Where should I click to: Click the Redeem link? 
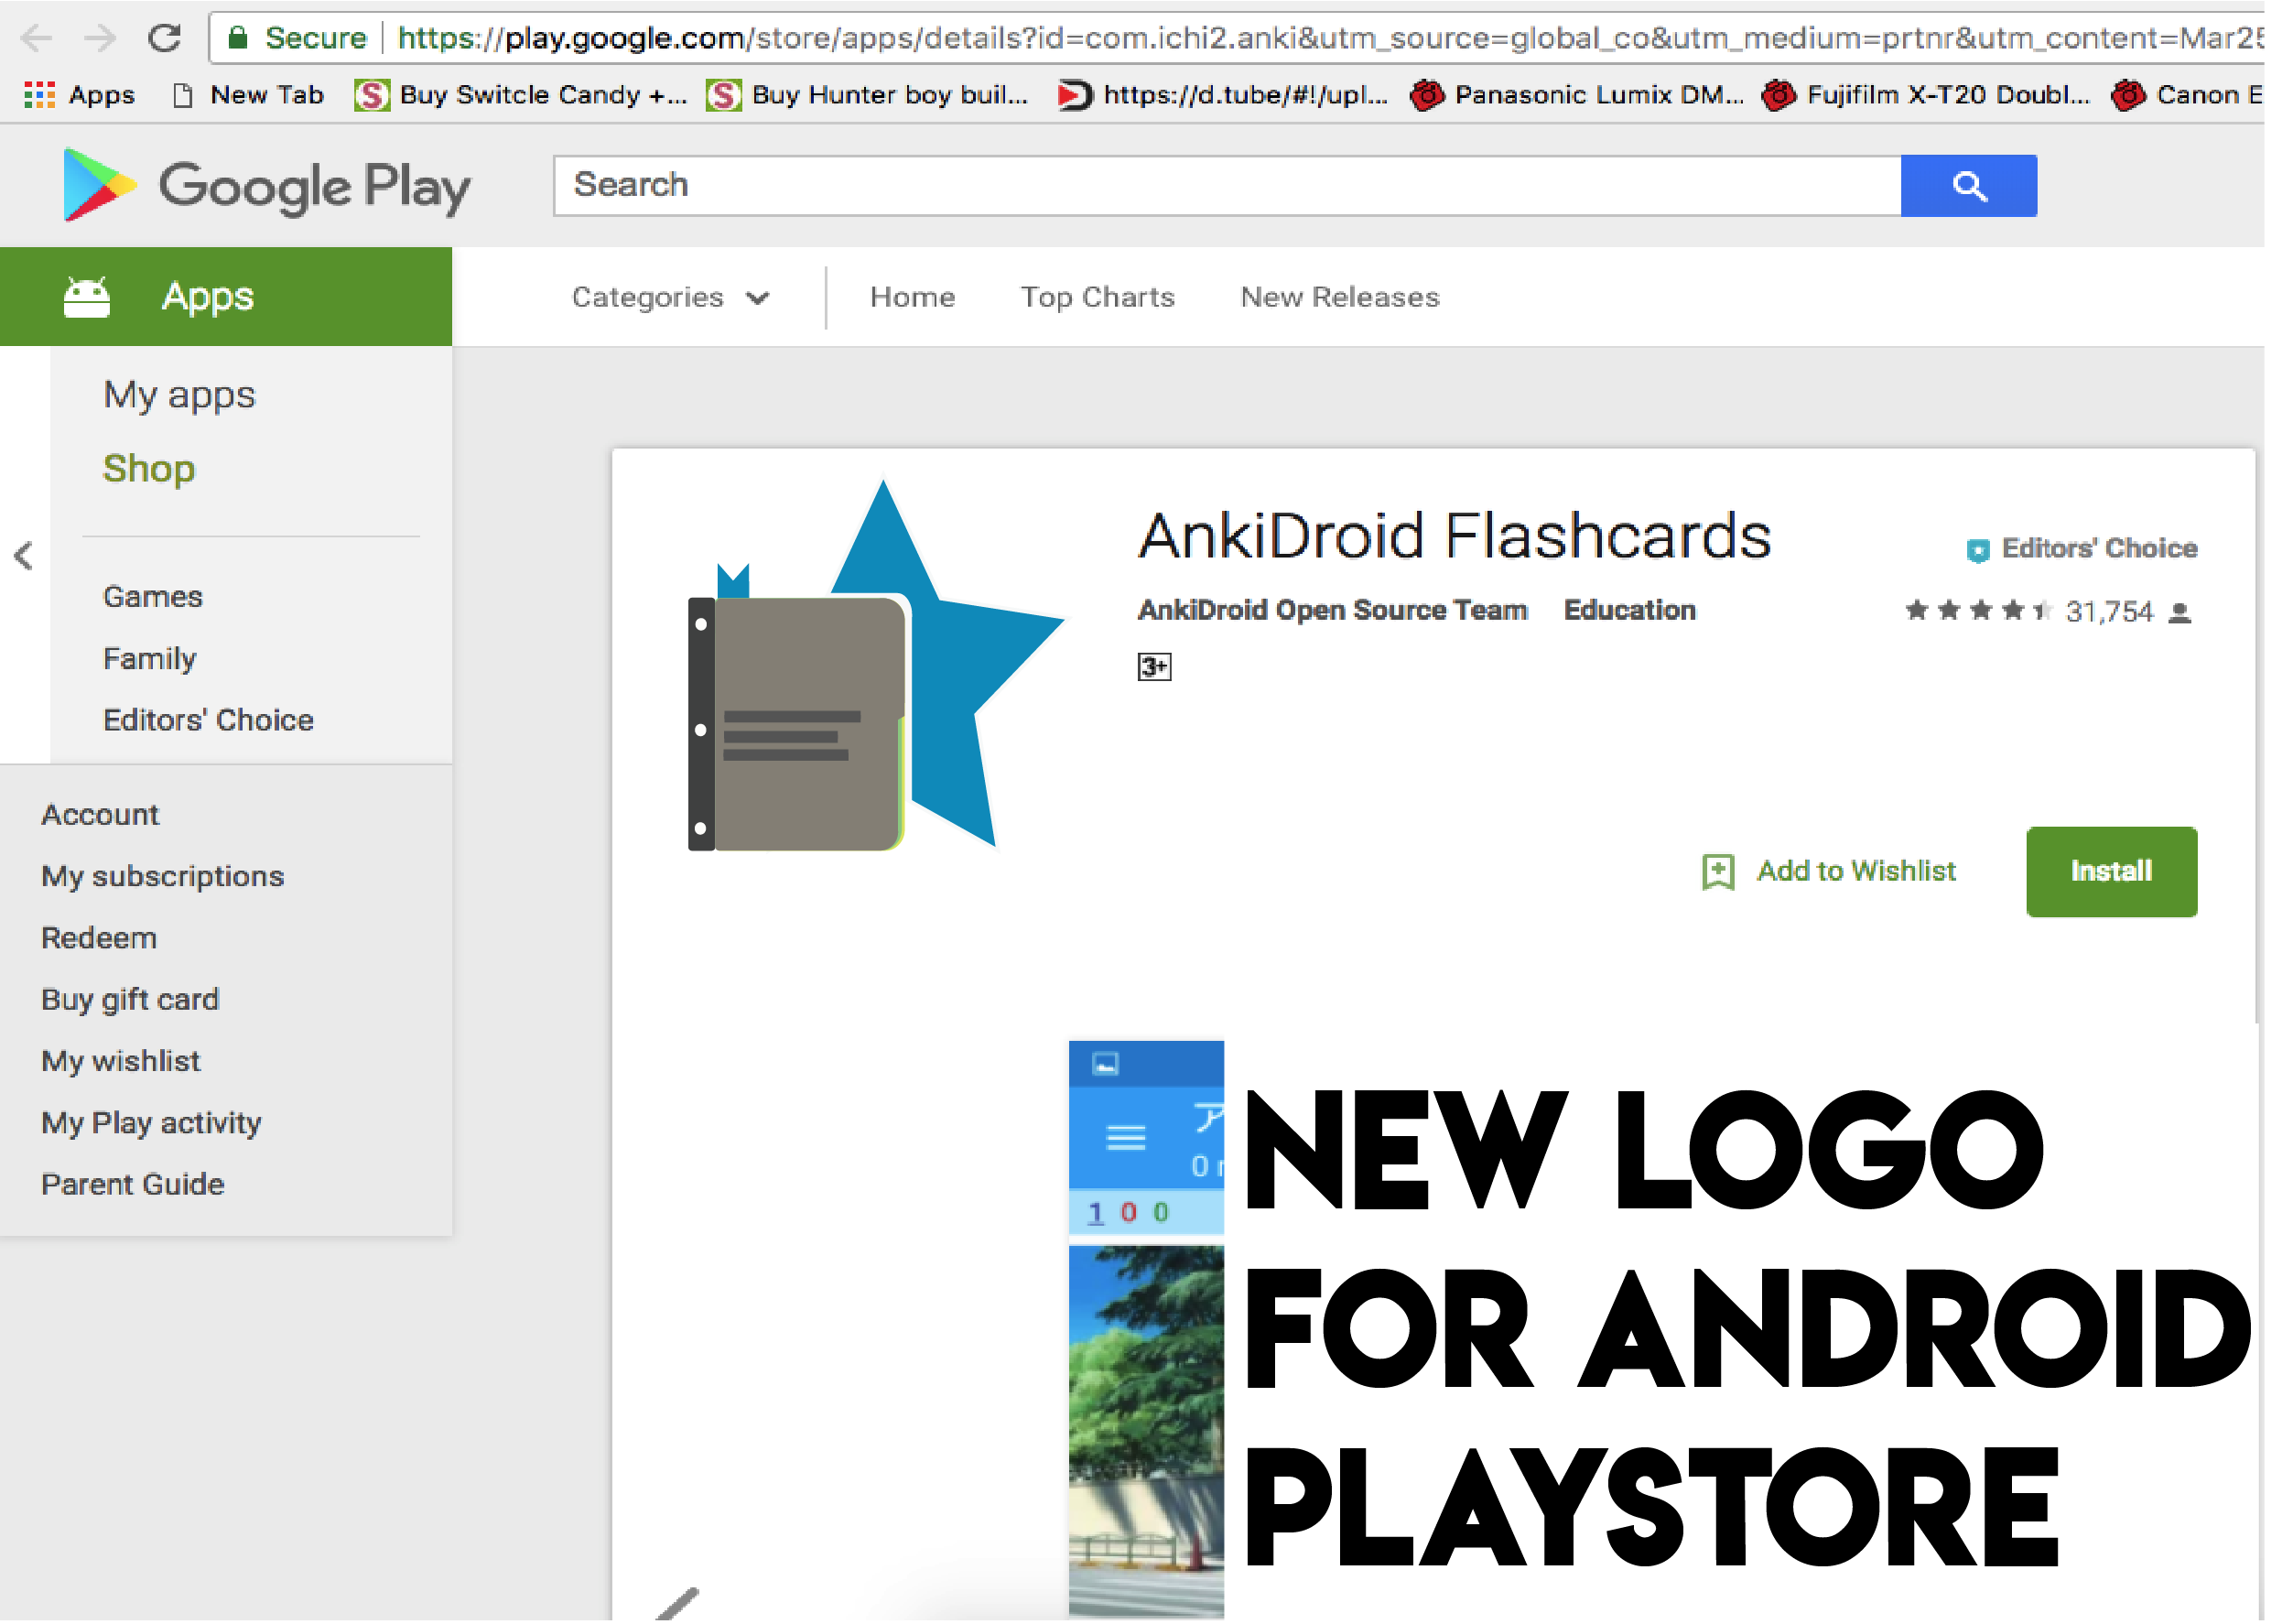tap(99, 939)
